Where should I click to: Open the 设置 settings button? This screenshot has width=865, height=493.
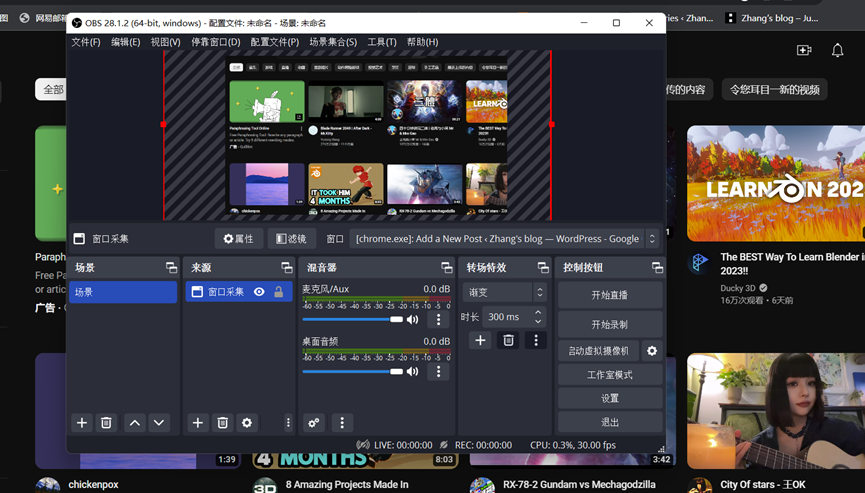click(610, 398)
